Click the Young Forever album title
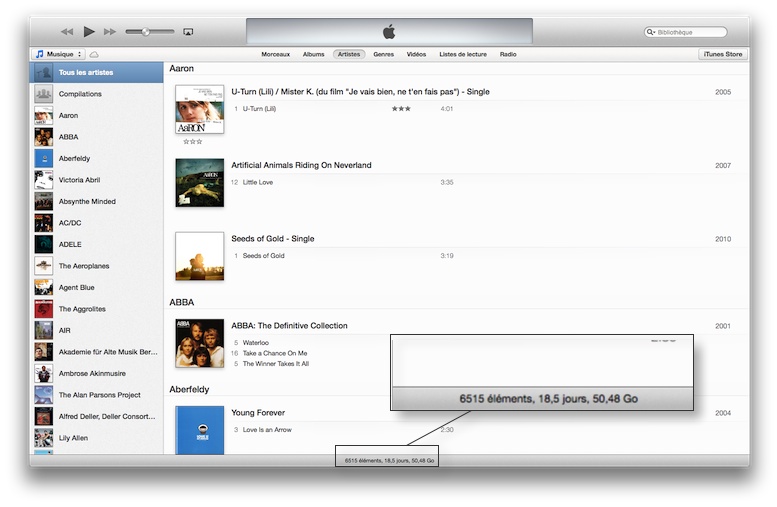 tap(258, 412)
